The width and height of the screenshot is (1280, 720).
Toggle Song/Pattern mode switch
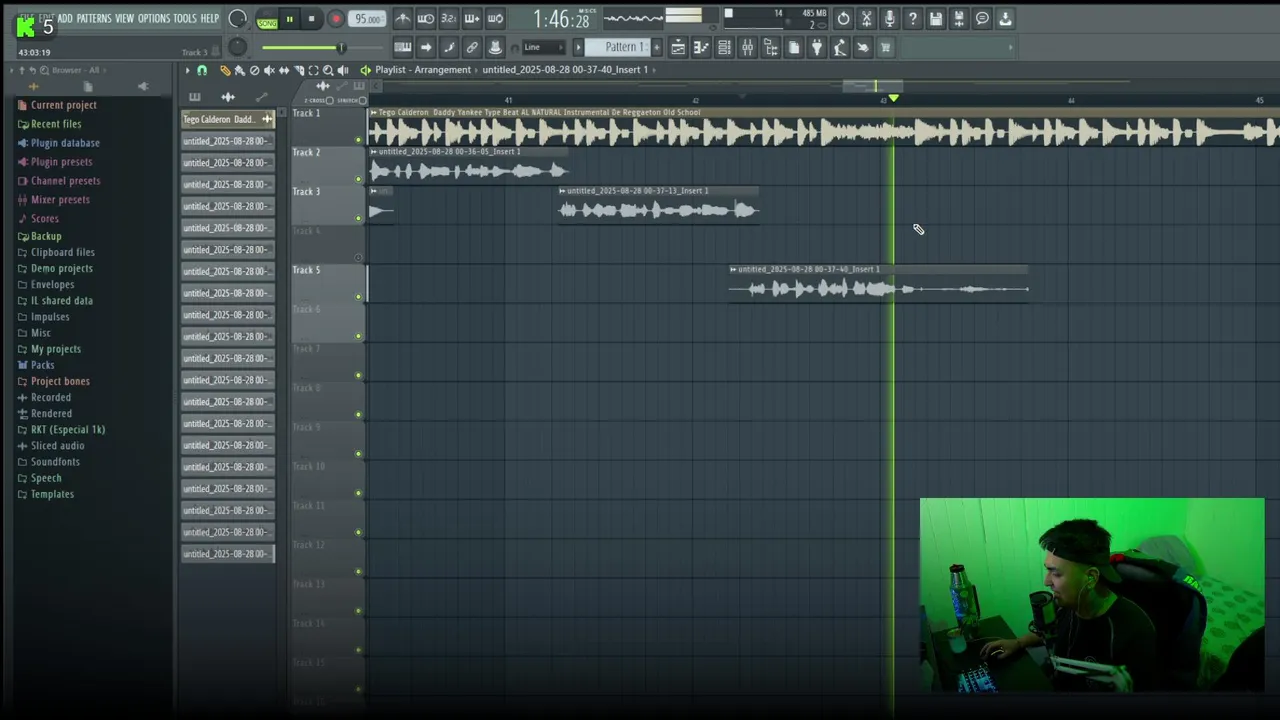click(267, 21)
